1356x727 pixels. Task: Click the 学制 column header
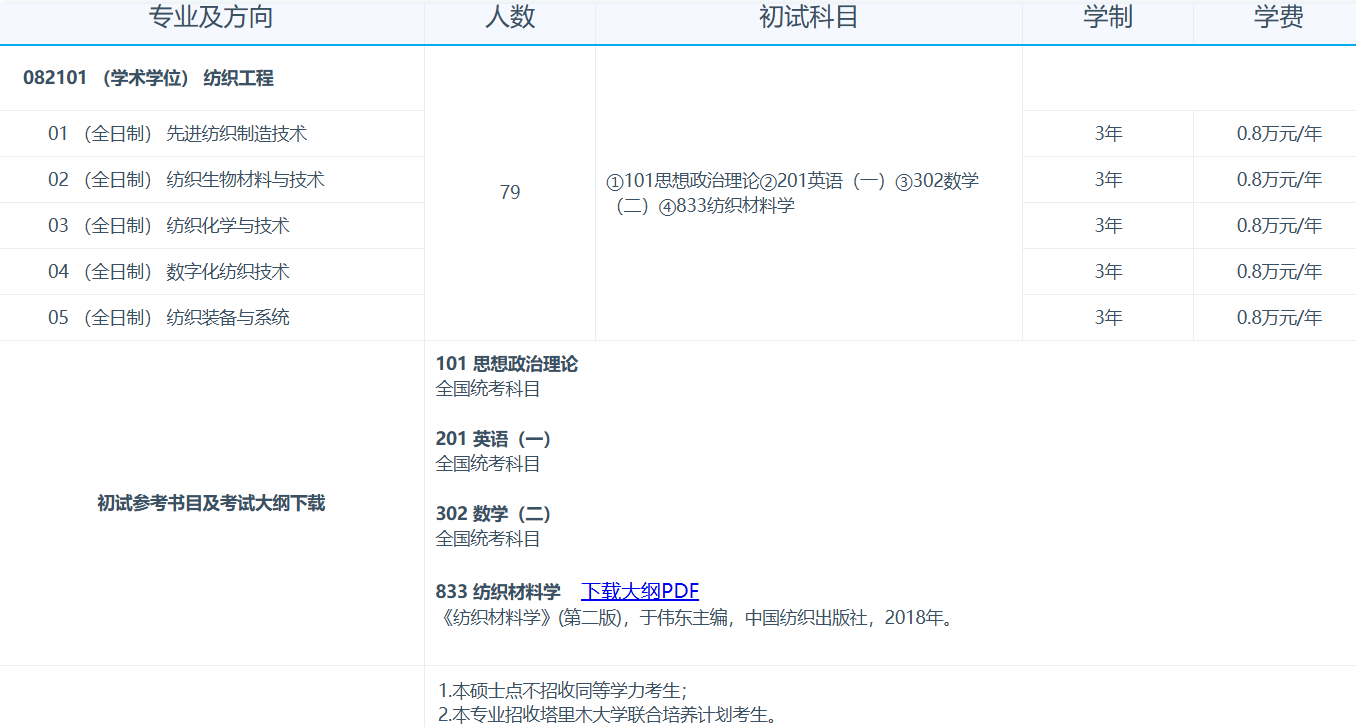[1106, 22]
